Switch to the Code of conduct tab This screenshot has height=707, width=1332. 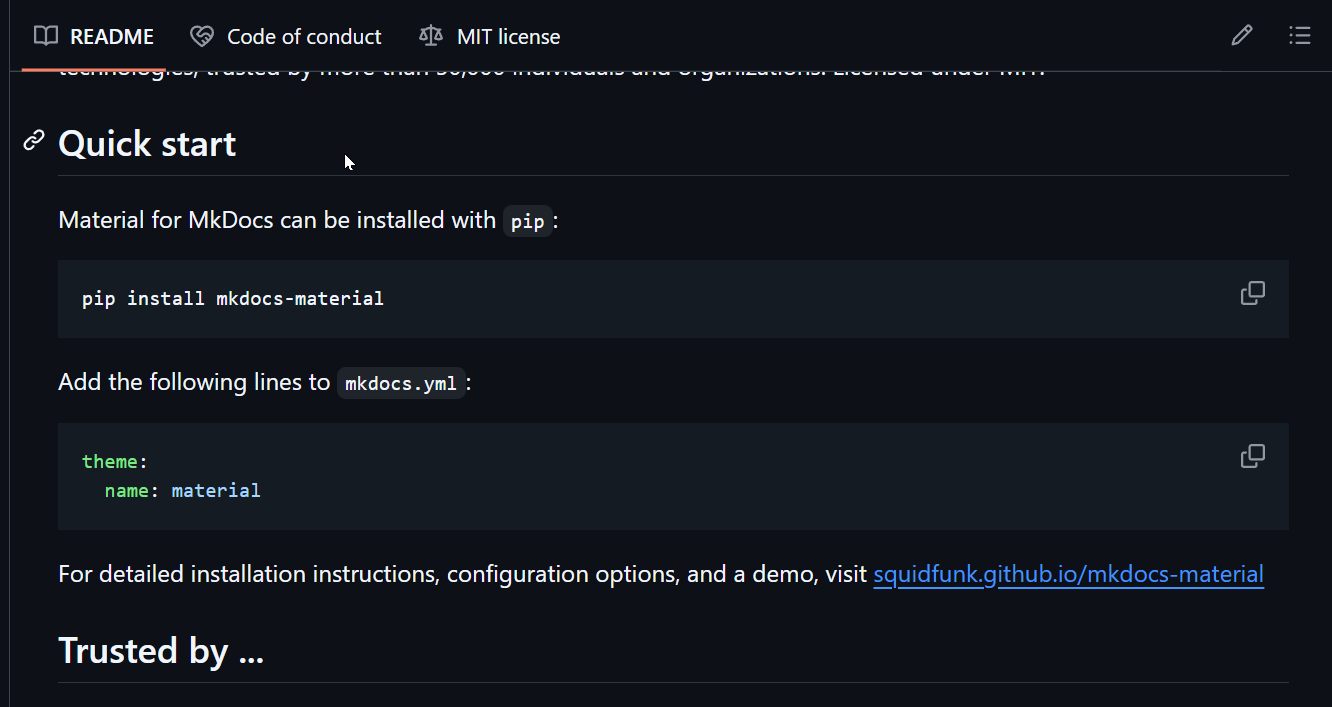click(x=286, y=37)
